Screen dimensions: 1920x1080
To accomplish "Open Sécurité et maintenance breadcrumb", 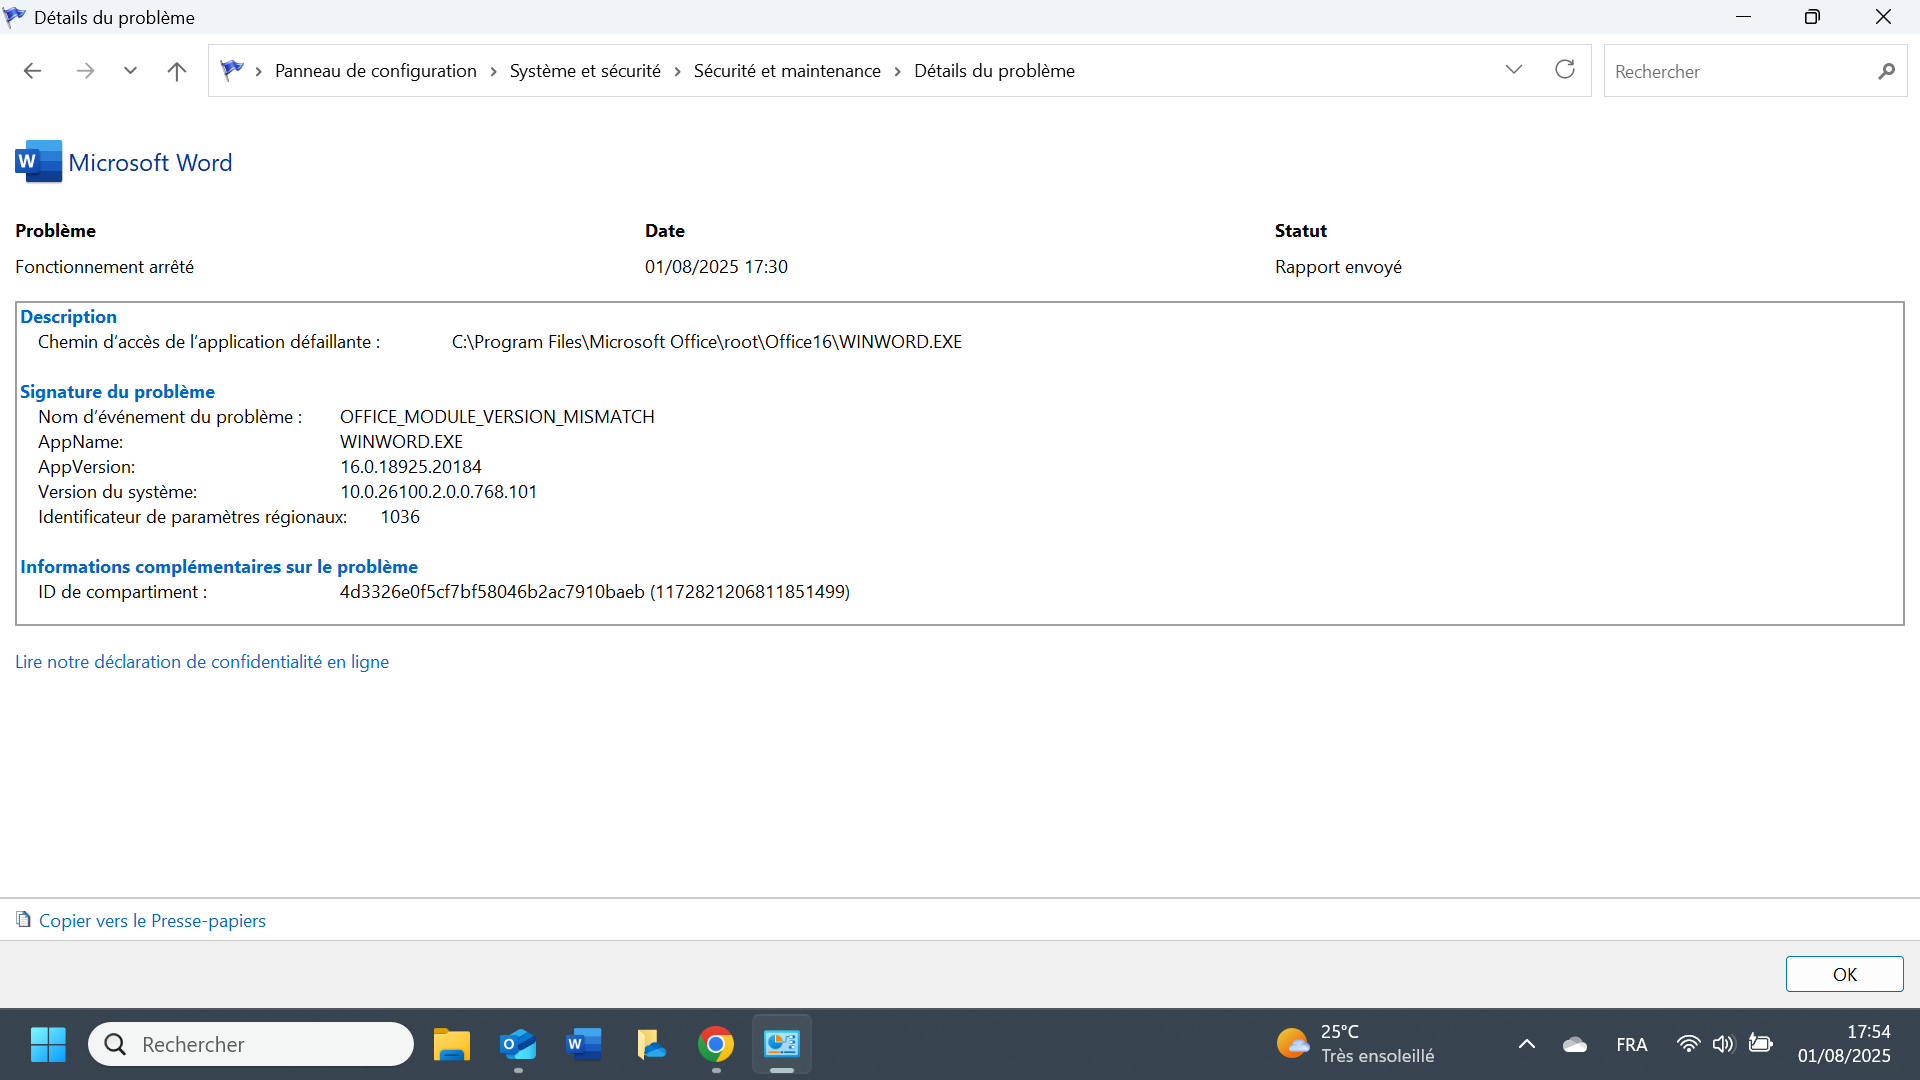I will [x=787, y=71].
